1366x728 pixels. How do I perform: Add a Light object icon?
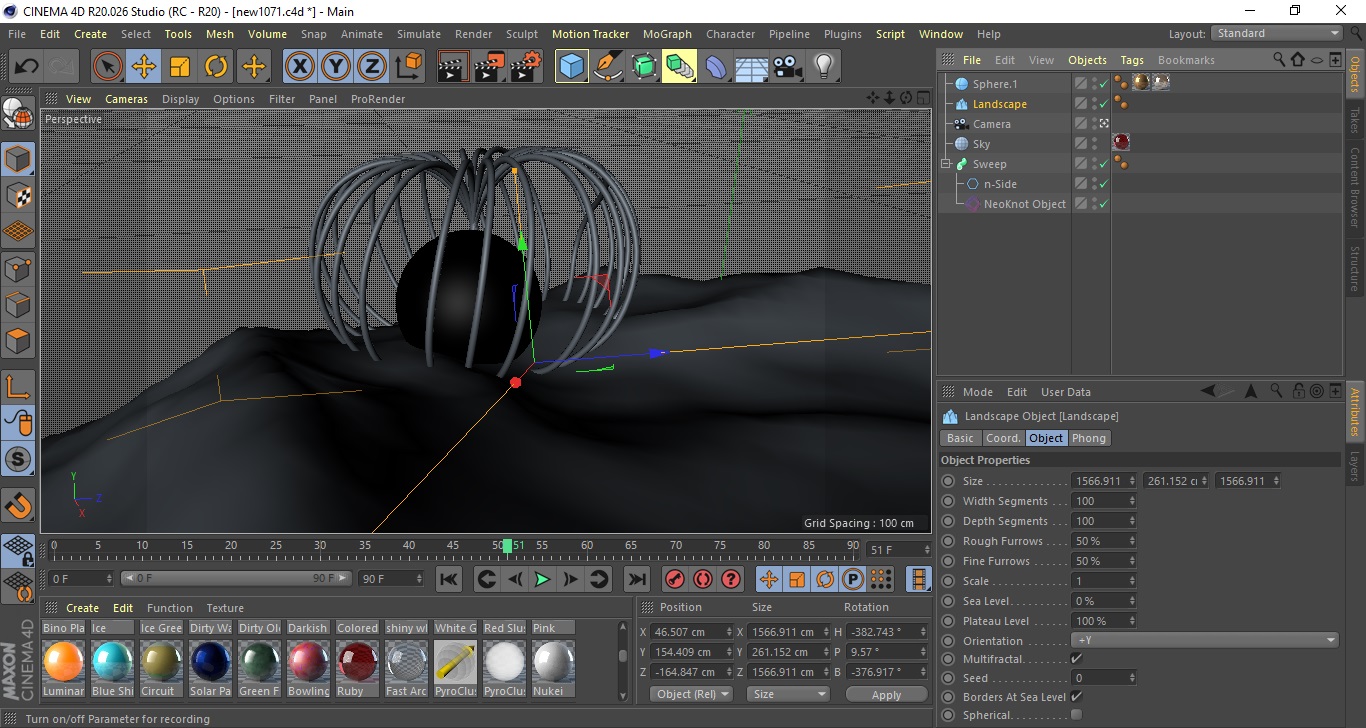824,67
